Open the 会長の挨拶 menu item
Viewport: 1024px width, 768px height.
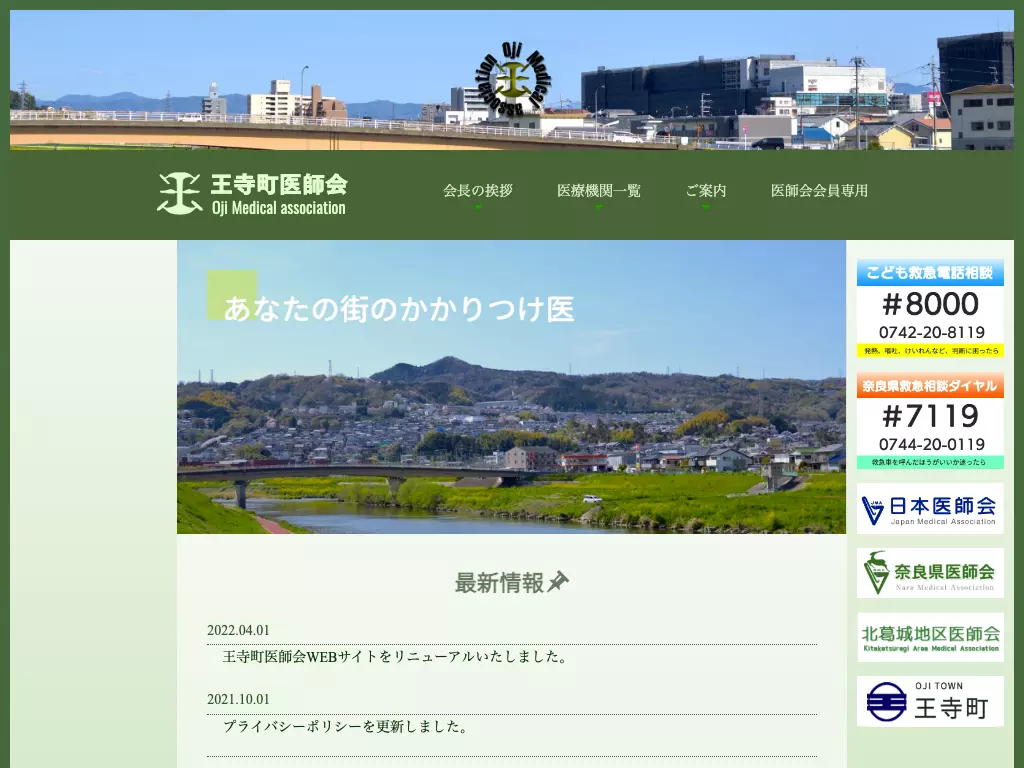click(477, 191)
